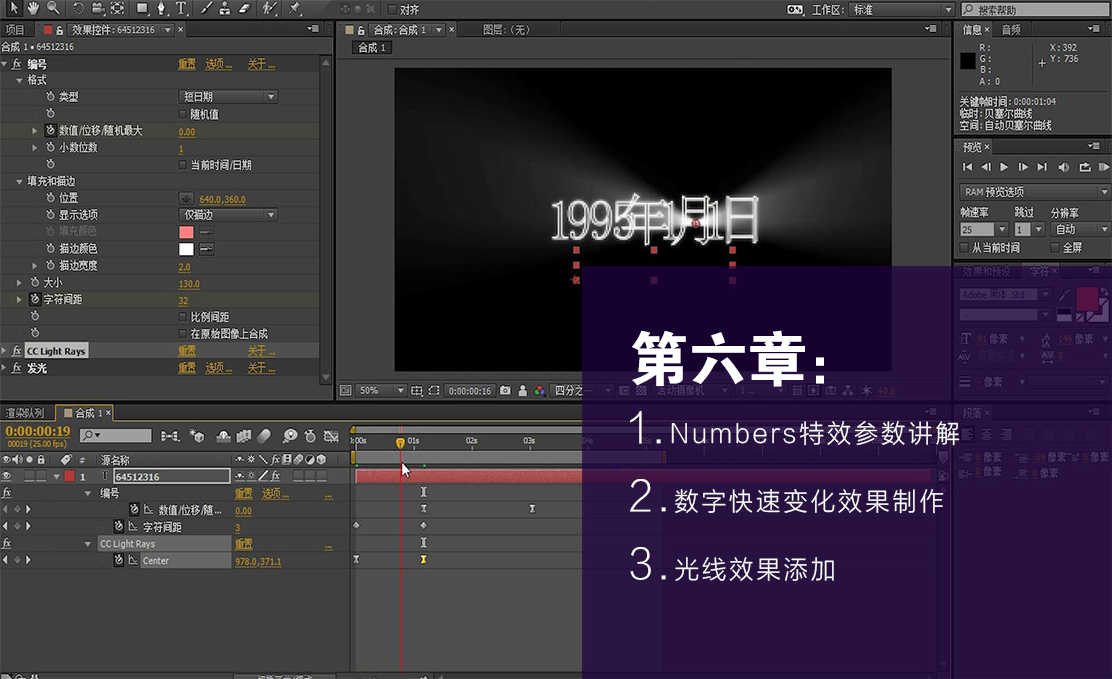Open the 帧速率 dropdown showing 25
Viewport: 1112px width, 679px height.
click(x=984, y=229)
